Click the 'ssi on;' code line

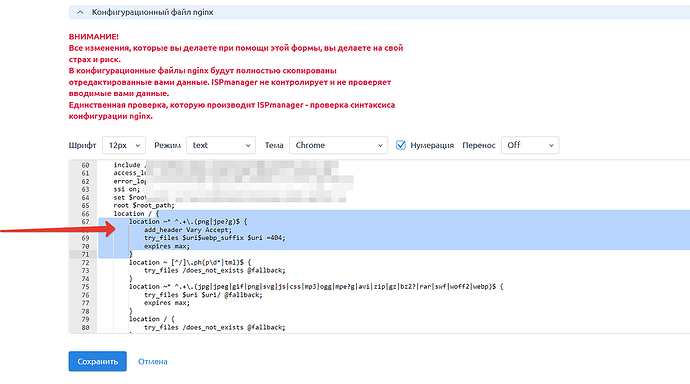pos(127,189)
